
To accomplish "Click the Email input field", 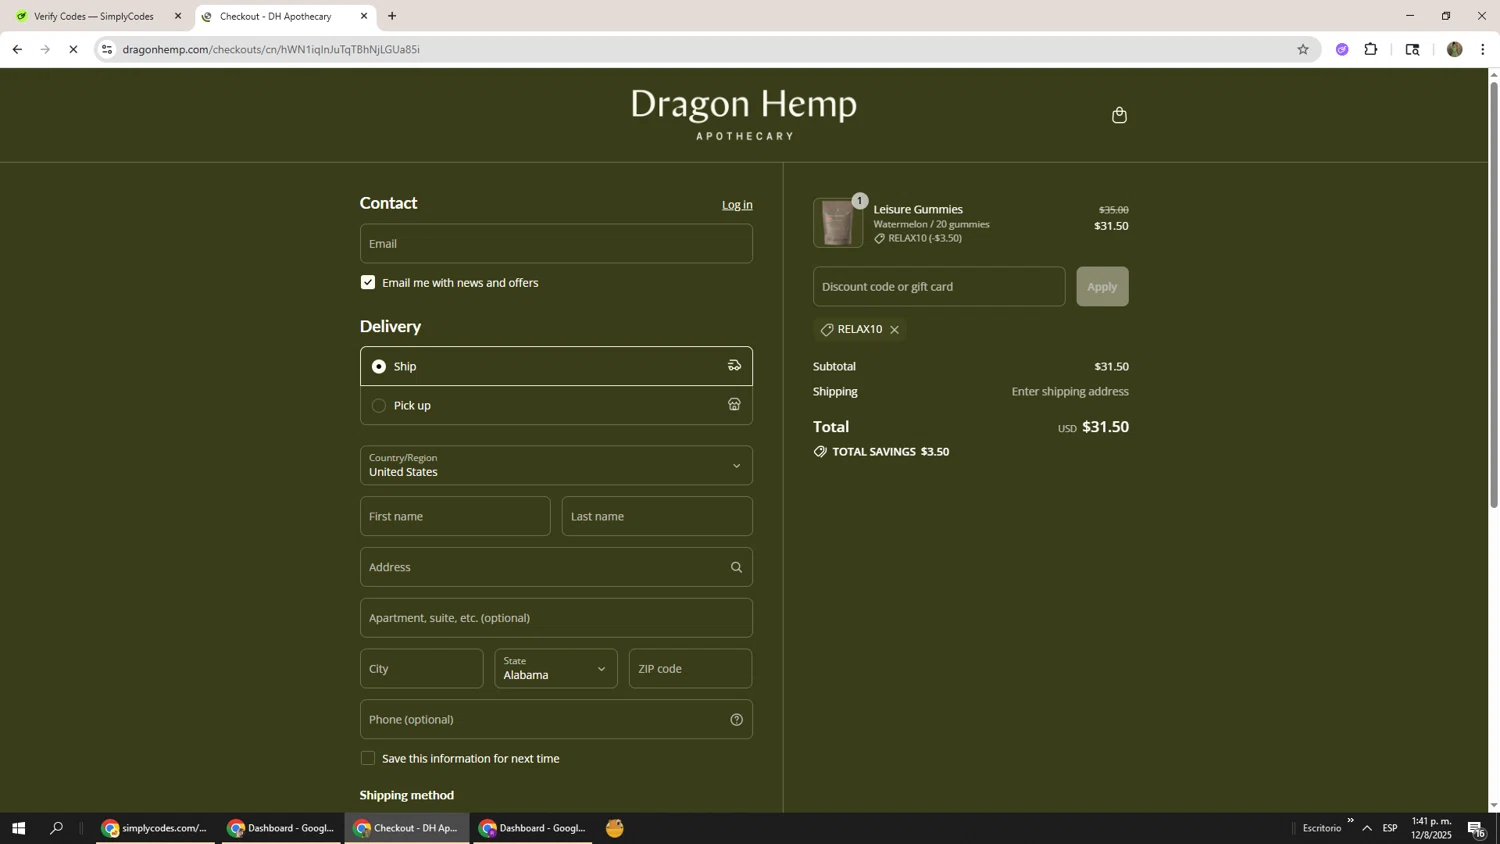I will point(556,244).
